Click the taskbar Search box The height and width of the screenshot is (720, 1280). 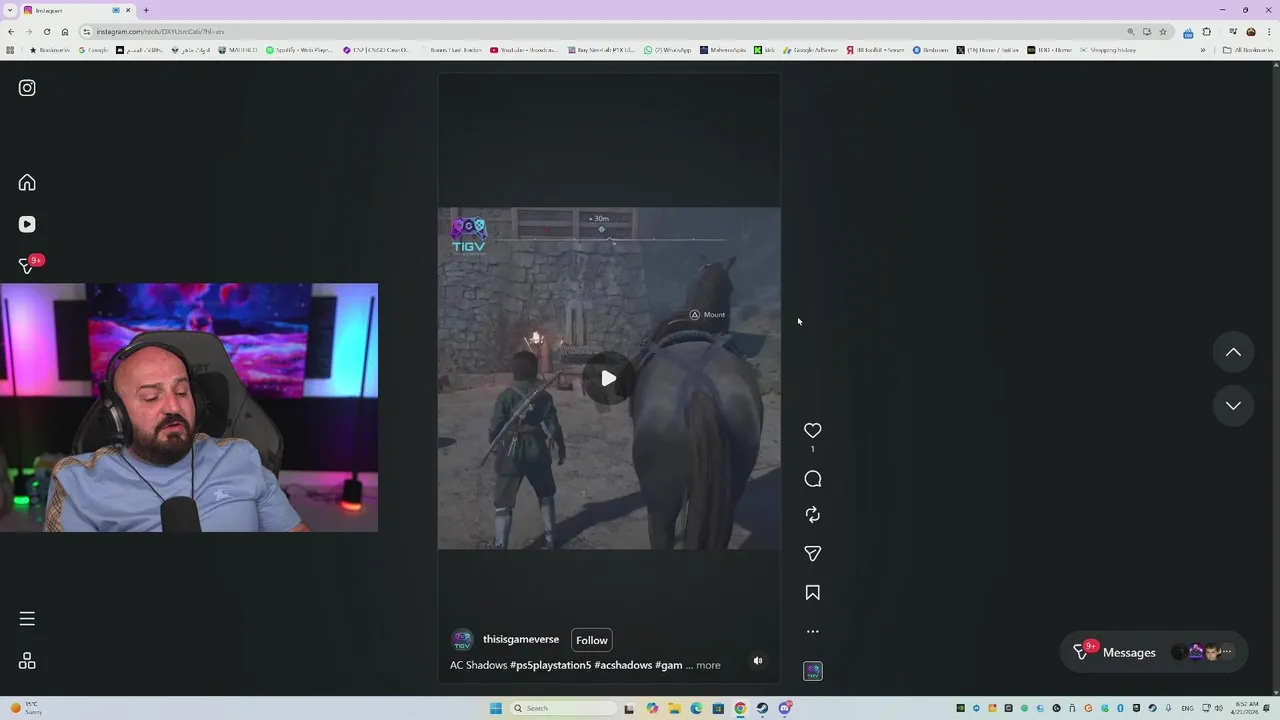[x=562, y=708]
